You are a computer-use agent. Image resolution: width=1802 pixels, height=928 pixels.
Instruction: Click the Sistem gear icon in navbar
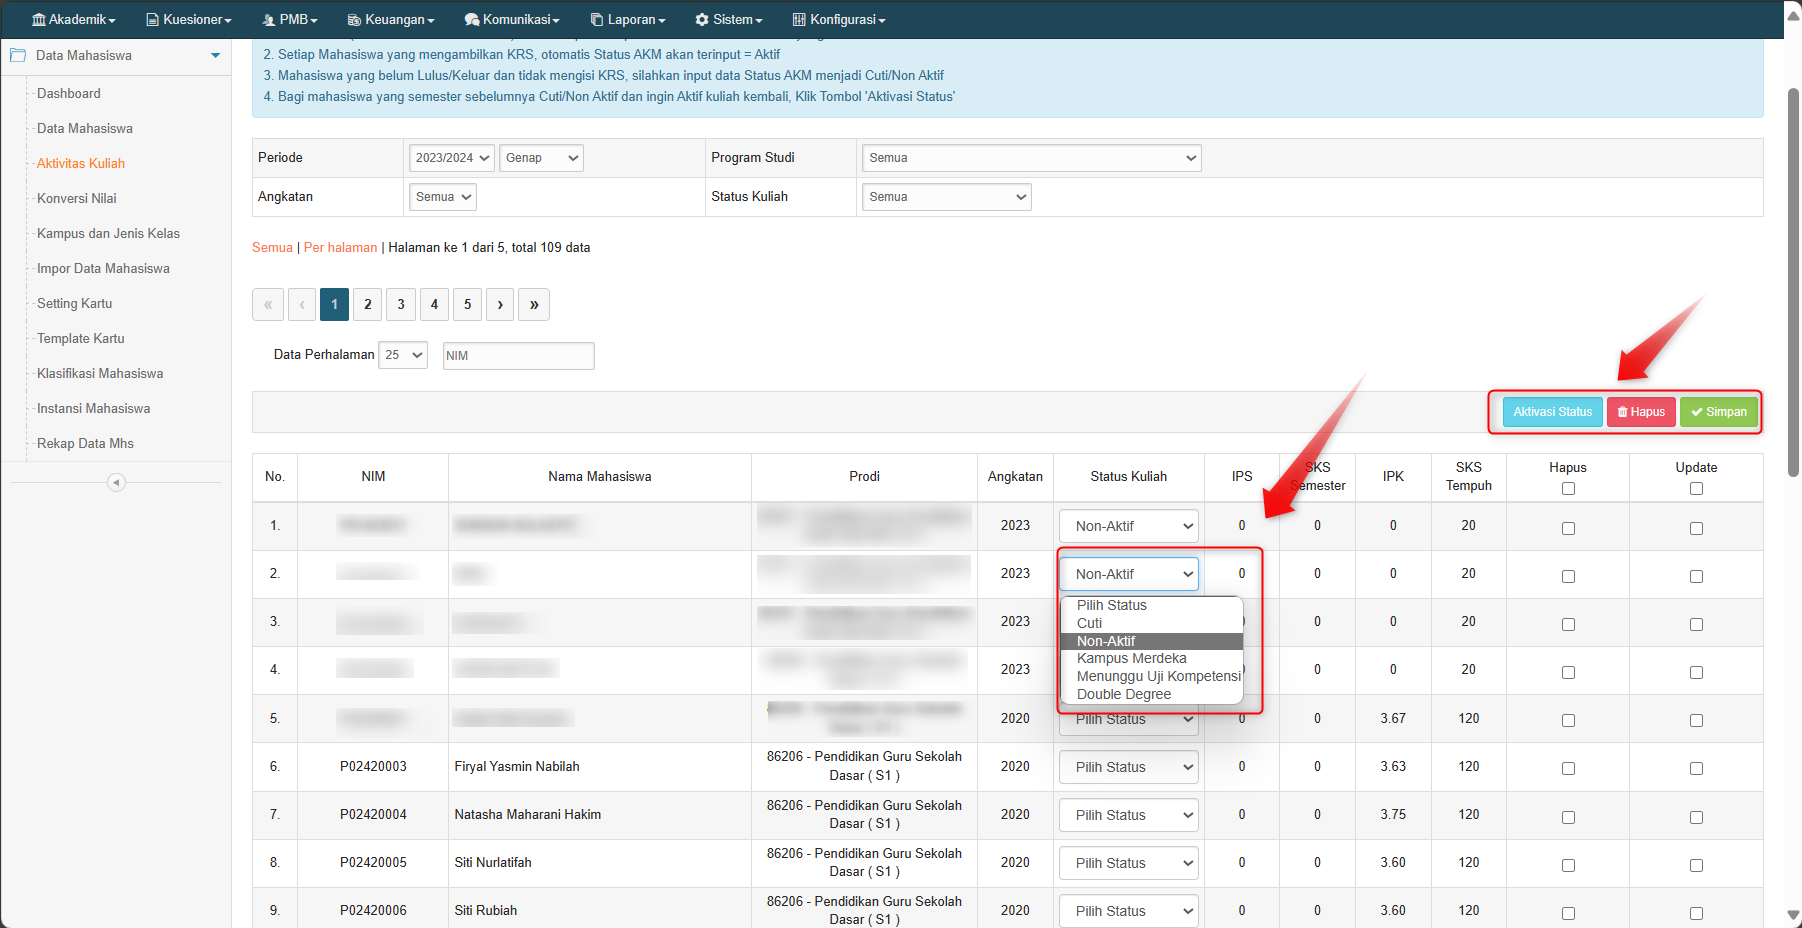(702, 20)
